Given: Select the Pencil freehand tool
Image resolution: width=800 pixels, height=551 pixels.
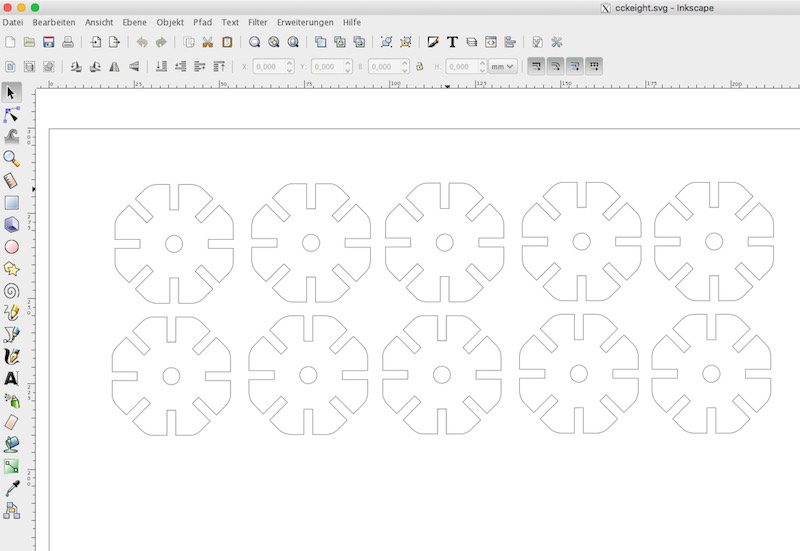Looking at the screenshot, I should (11, 312).
